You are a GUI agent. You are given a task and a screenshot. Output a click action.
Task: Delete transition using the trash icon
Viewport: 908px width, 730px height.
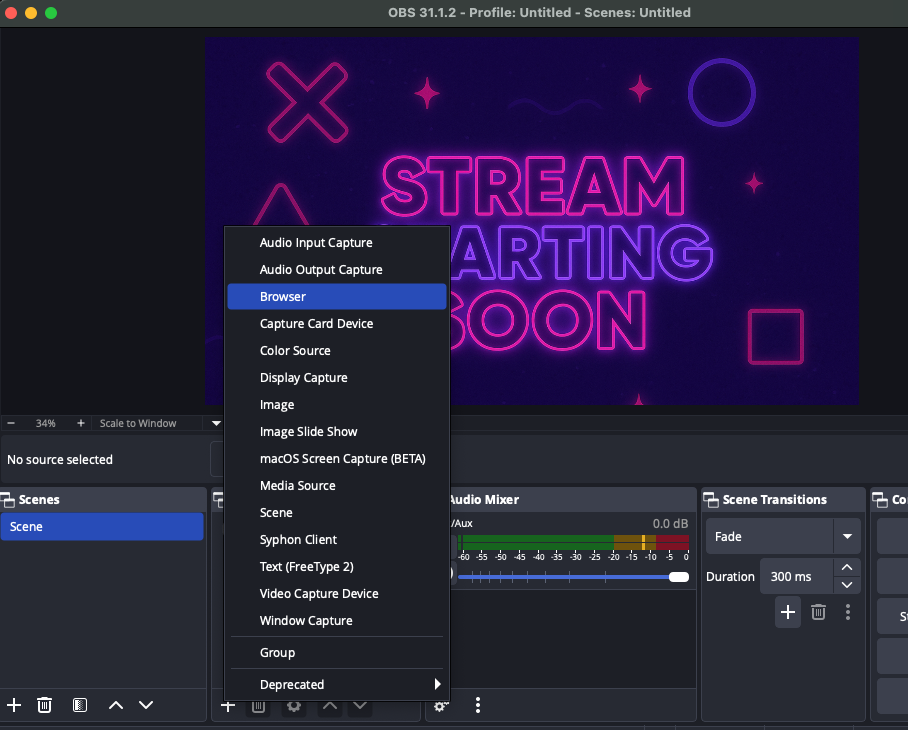(x=818, y=612)
